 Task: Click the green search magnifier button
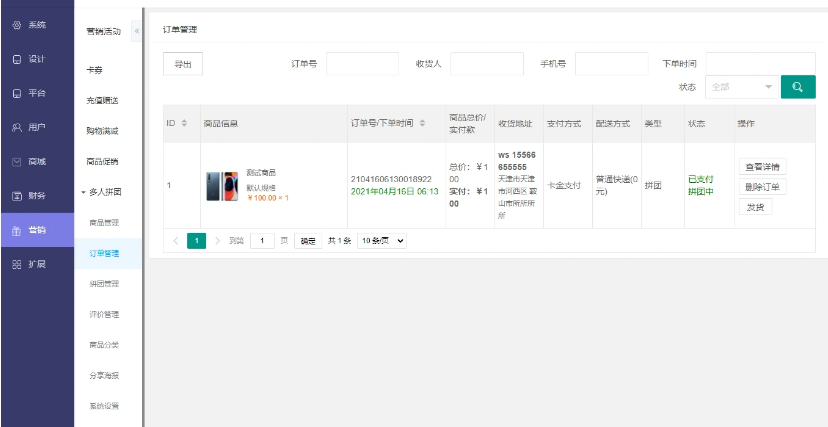point(797,87)
